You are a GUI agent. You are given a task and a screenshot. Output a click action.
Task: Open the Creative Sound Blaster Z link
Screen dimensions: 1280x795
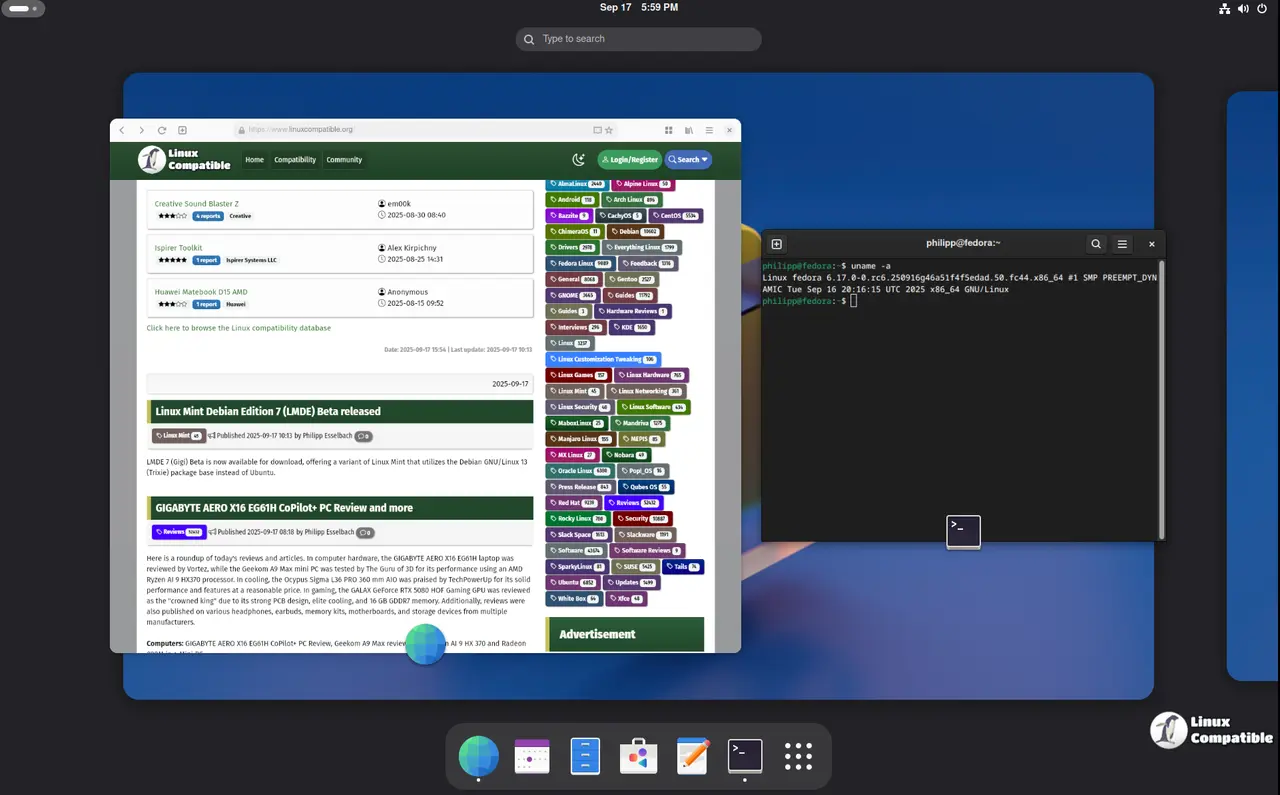[x=196, y=203]
